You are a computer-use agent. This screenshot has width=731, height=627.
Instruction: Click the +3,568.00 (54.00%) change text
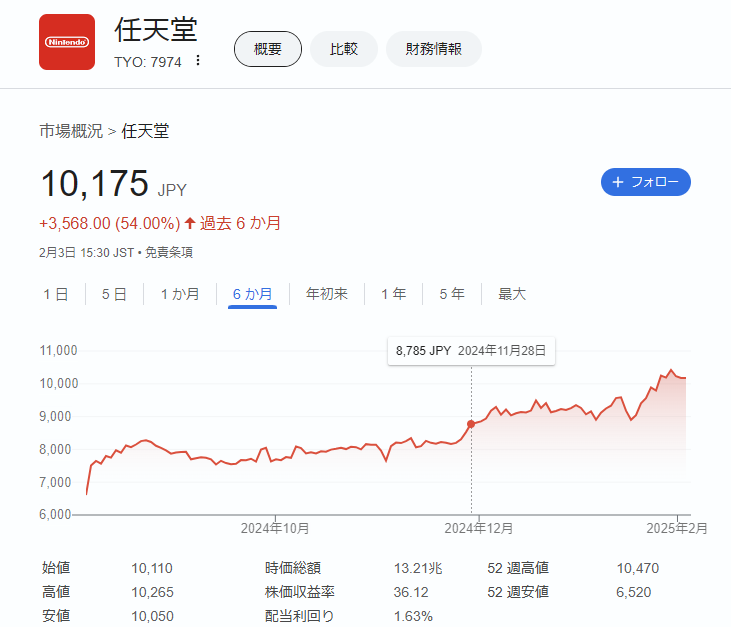pyautogui.click(x=110, y=223)
